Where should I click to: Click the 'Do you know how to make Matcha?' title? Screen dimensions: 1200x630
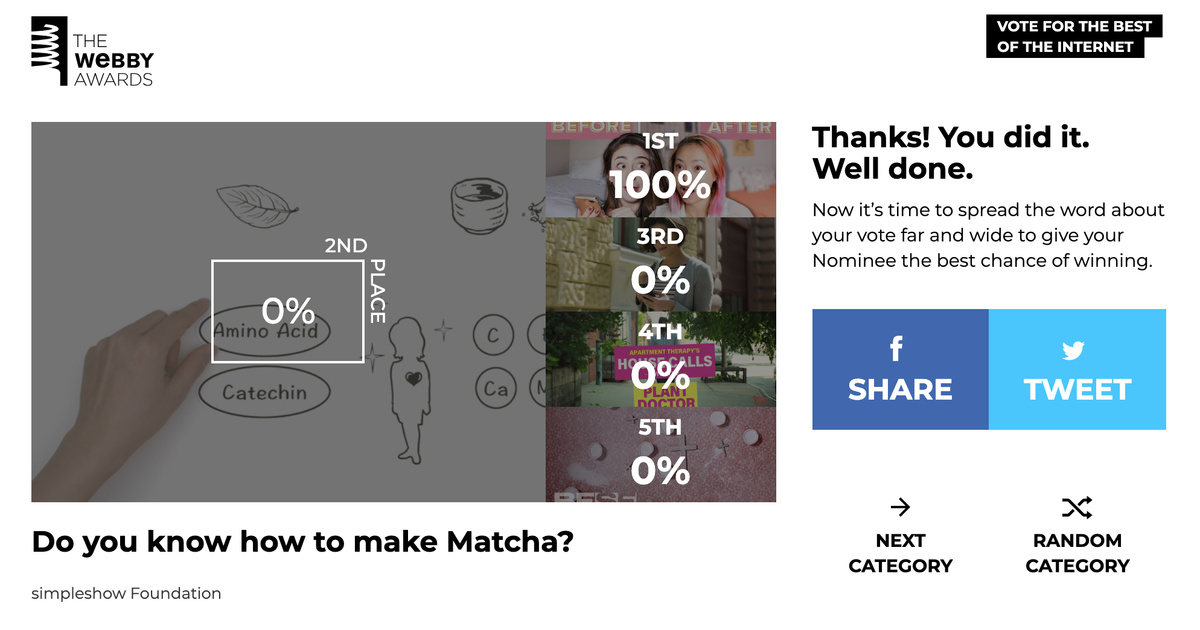pyautogui.click(x=303, y=542)
